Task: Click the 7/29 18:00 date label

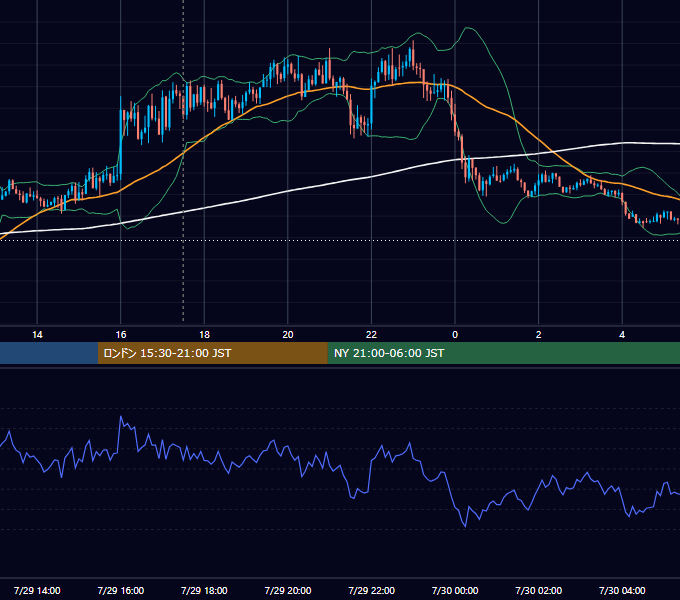Action: [204, 590]
